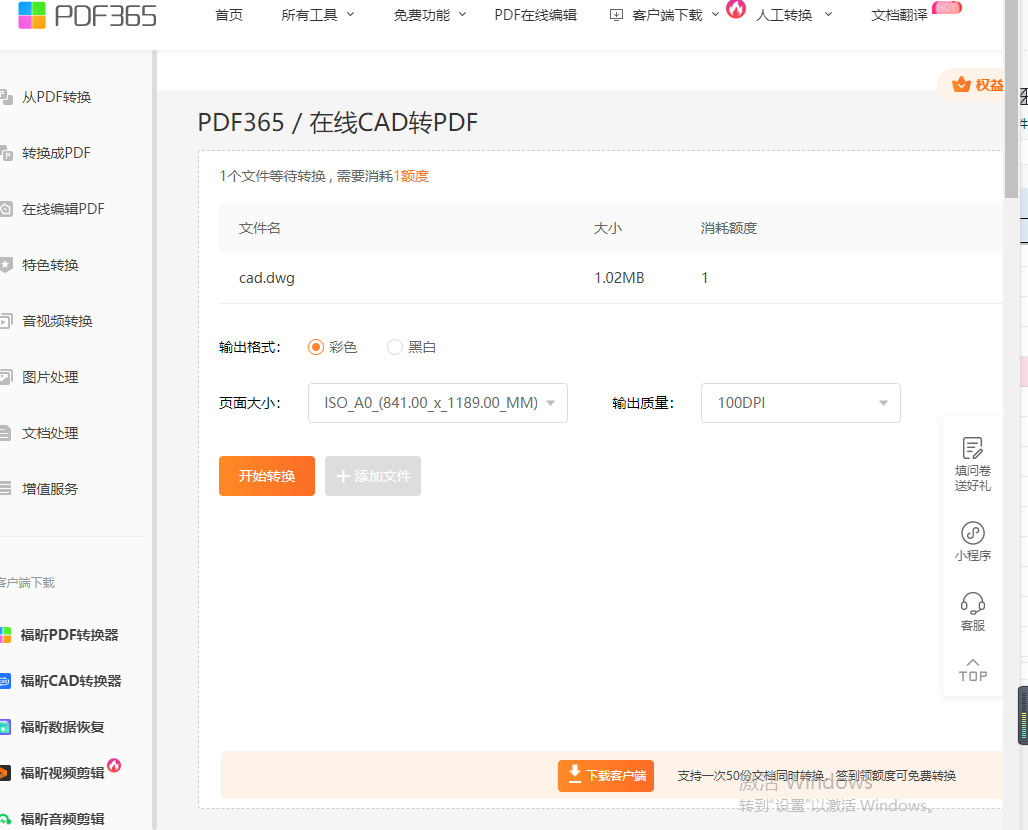Open 福昕音频剪辑 download link
The width and height of the screenshot is (1028, 830).
pos(62,820)
